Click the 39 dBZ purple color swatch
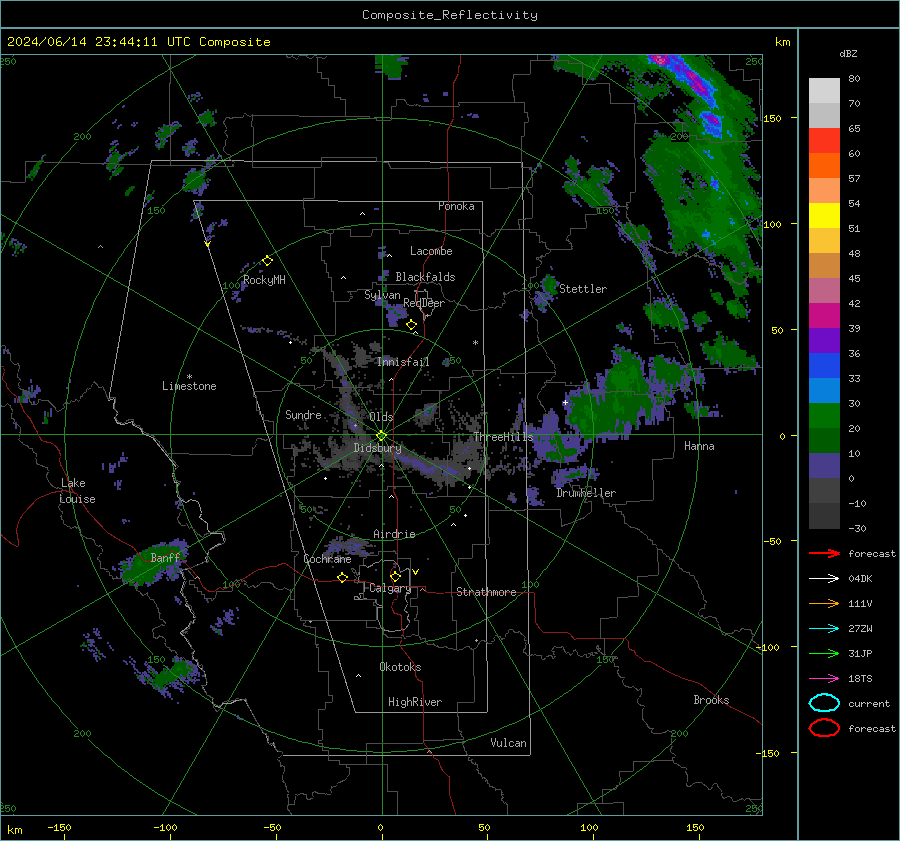Viewport: 900px width, 841px height. tap(824, 340)
